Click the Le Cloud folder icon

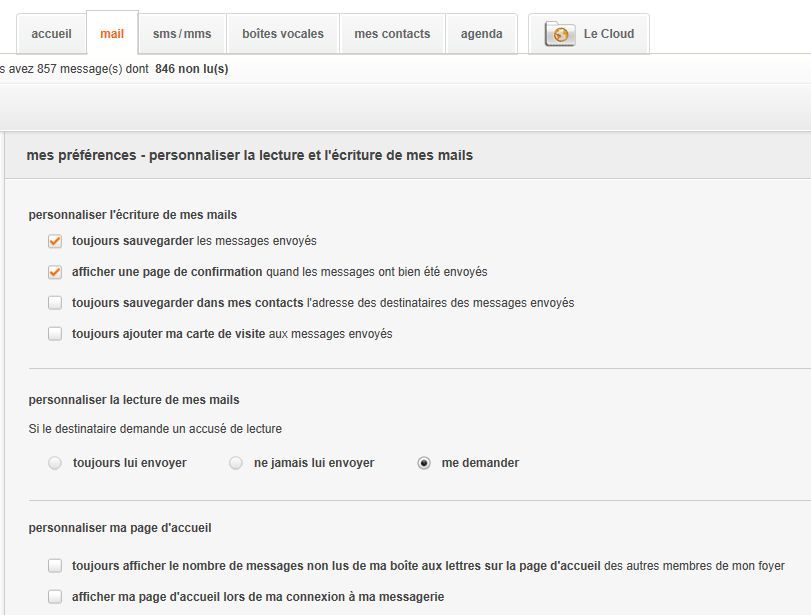[x=560, y=34]
